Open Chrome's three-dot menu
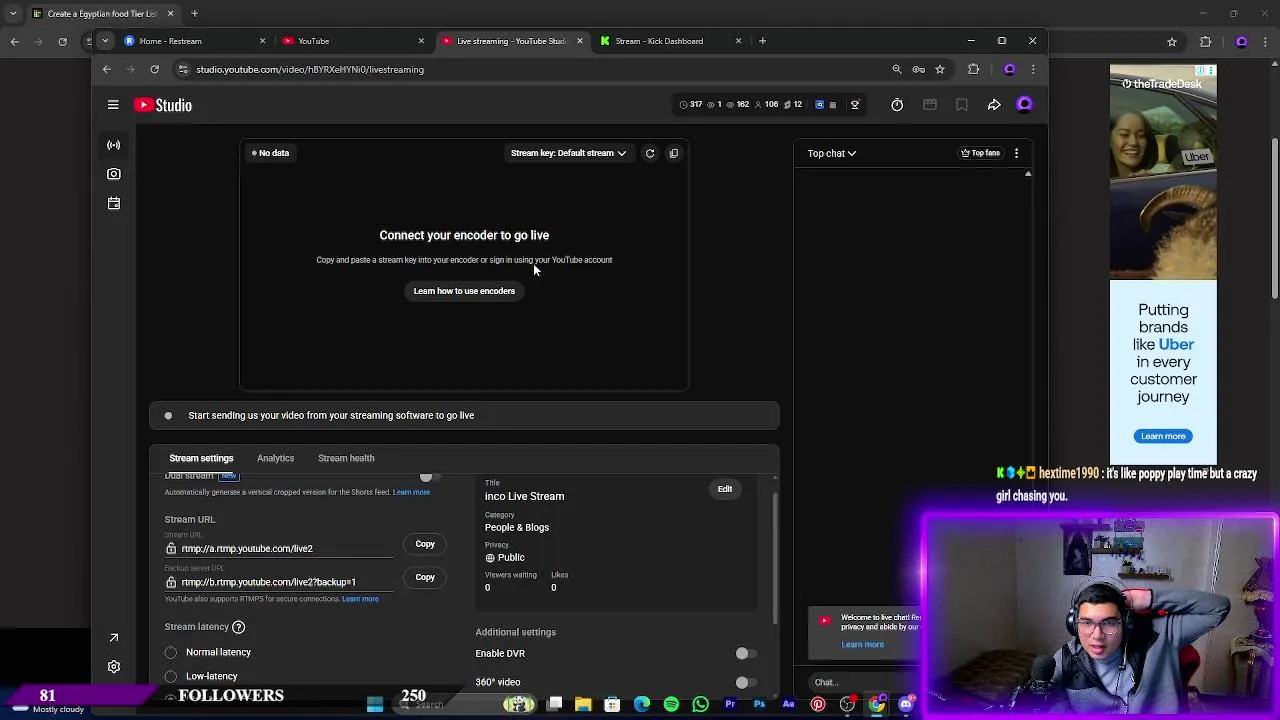 click(x=1033, y=70)
